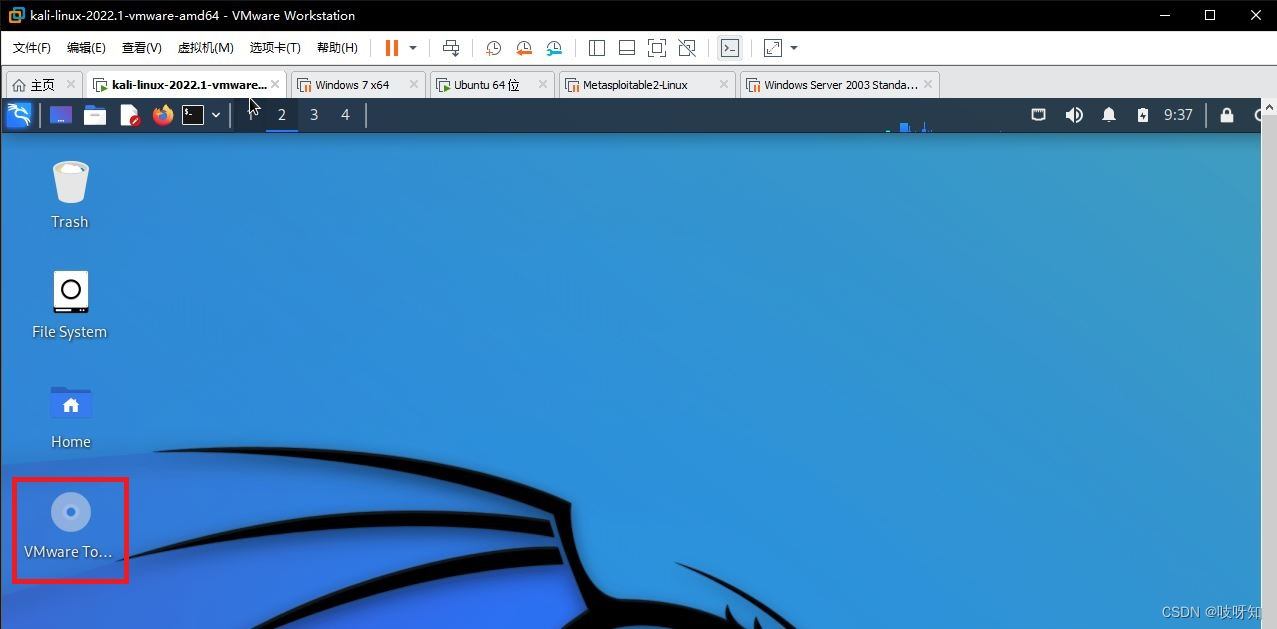Image resolution: width=1277 pixels, height=629 pixels.
Task: Open the notifications bell icon
Action: point(1109,115)
